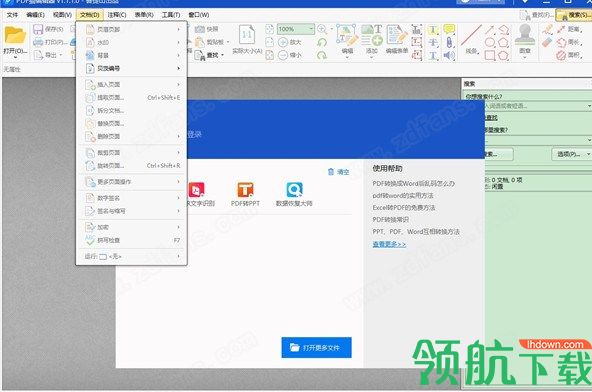Viewport: 592px width, 392px height.
Task: Open the 100% zoom level dropdown
Action: (x=311, y=29)
